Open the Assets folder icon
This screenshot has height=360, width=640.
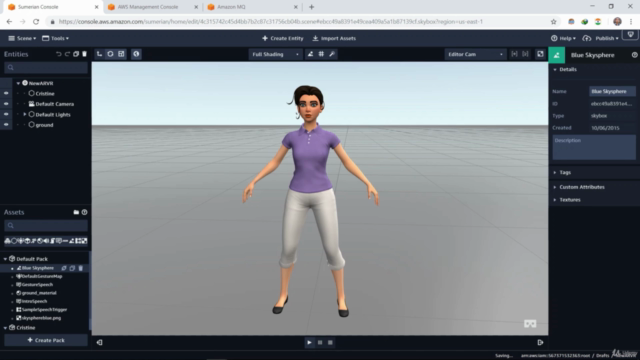(x=76, y=212)
